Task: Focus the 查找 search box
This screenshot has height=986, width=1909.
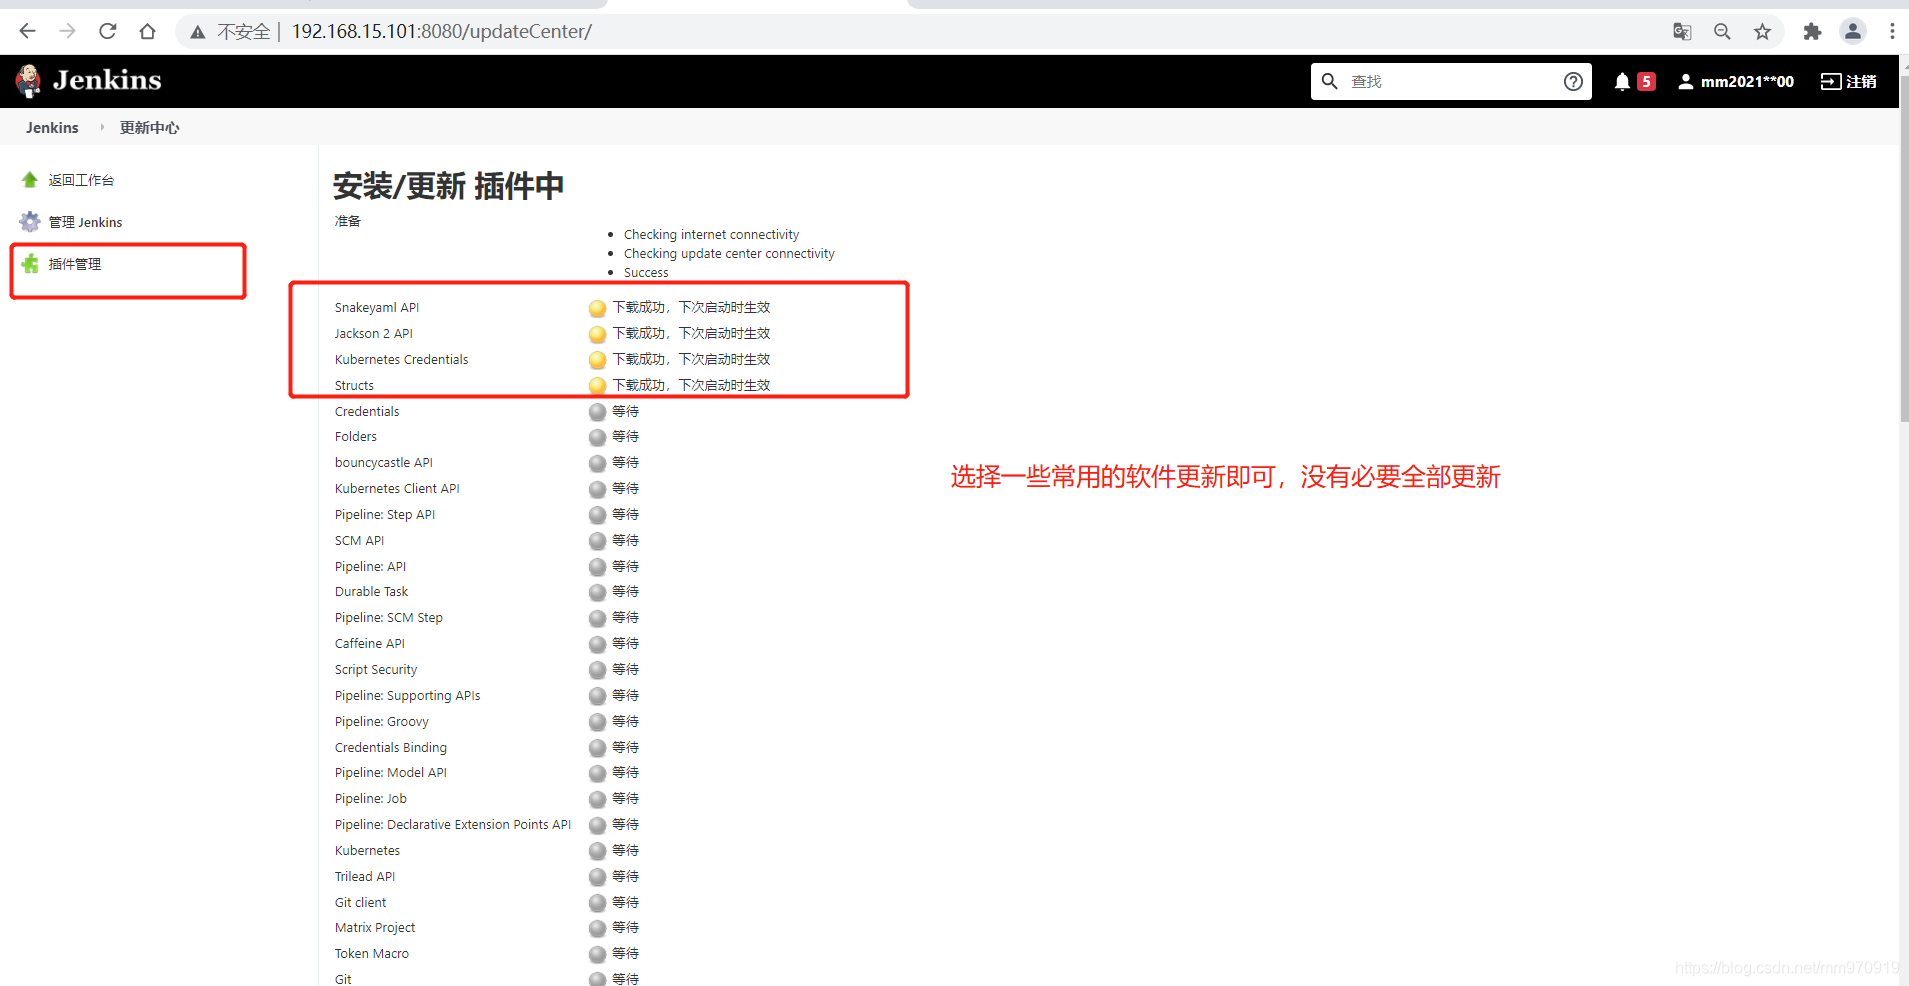Action: (1451, 81)
